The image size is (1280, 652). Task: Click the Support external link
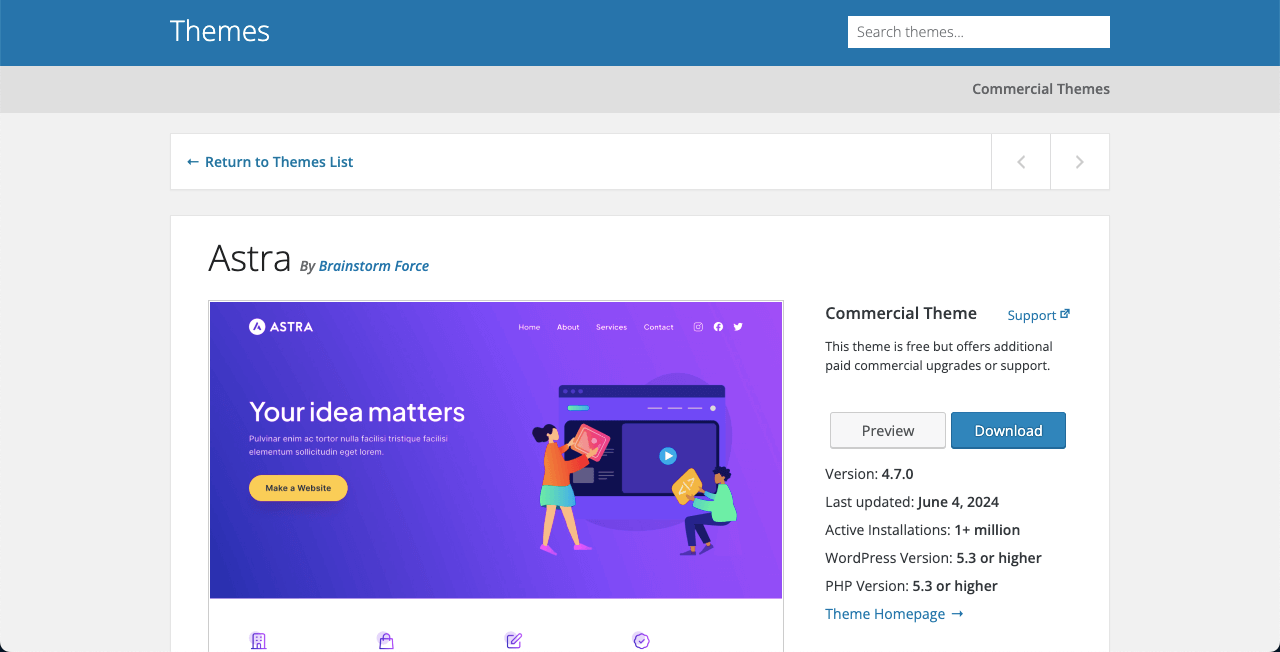(x=1039, y=315)
